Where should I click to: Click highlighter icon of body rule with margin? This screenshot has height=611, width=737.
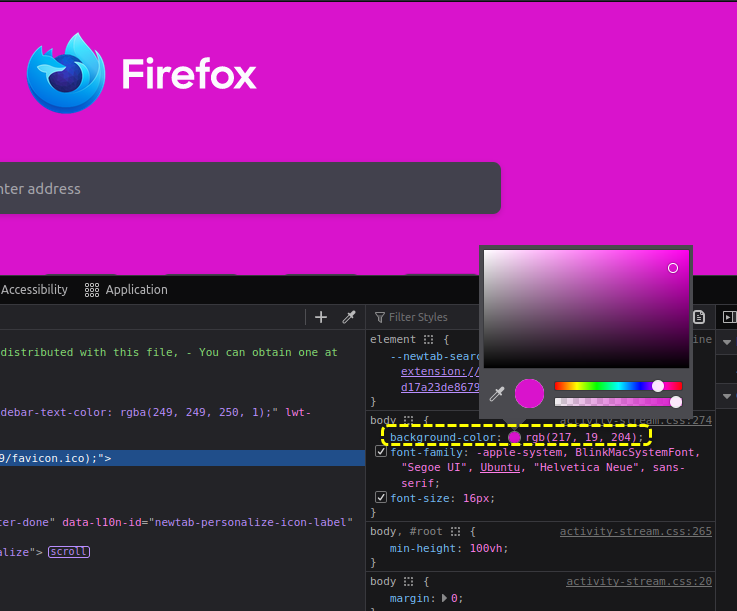[x=408, y=581]
